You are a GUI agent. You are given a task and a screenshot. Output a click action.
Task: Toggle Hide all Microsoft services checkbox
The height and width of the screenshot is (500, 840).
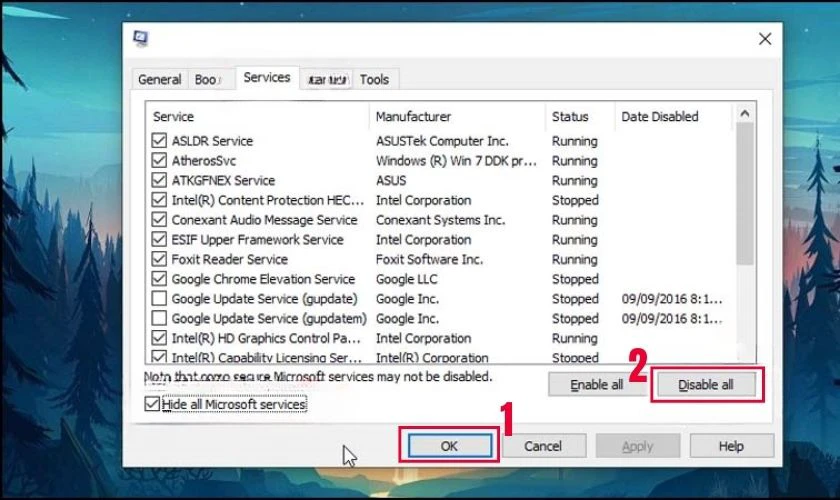tap(152, 405)
